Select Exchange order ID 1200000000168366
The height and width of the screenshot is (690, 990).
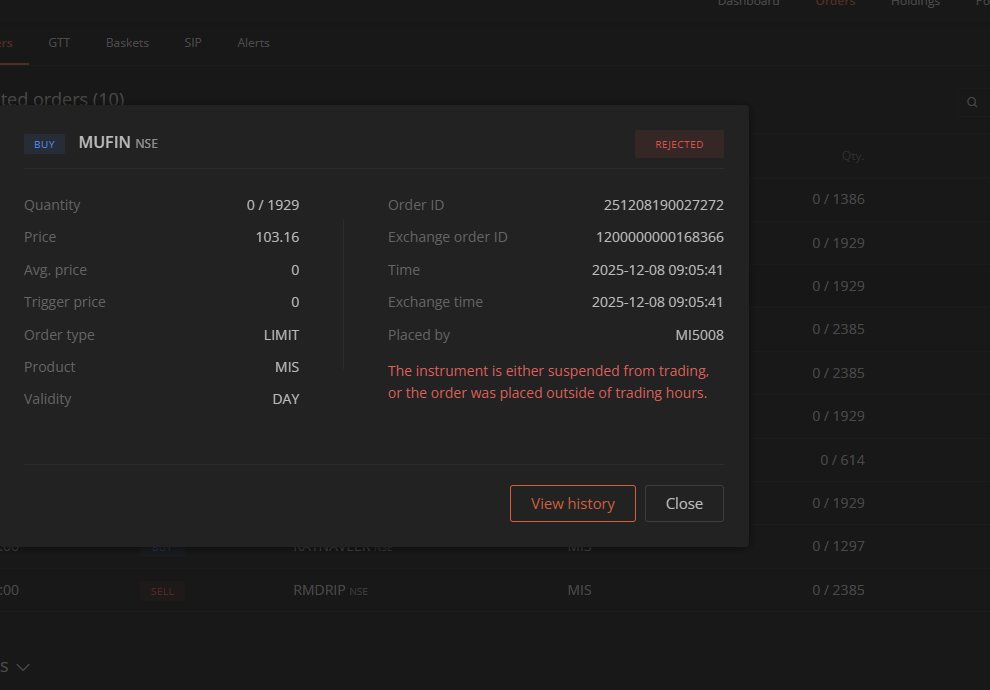(660, 237)
